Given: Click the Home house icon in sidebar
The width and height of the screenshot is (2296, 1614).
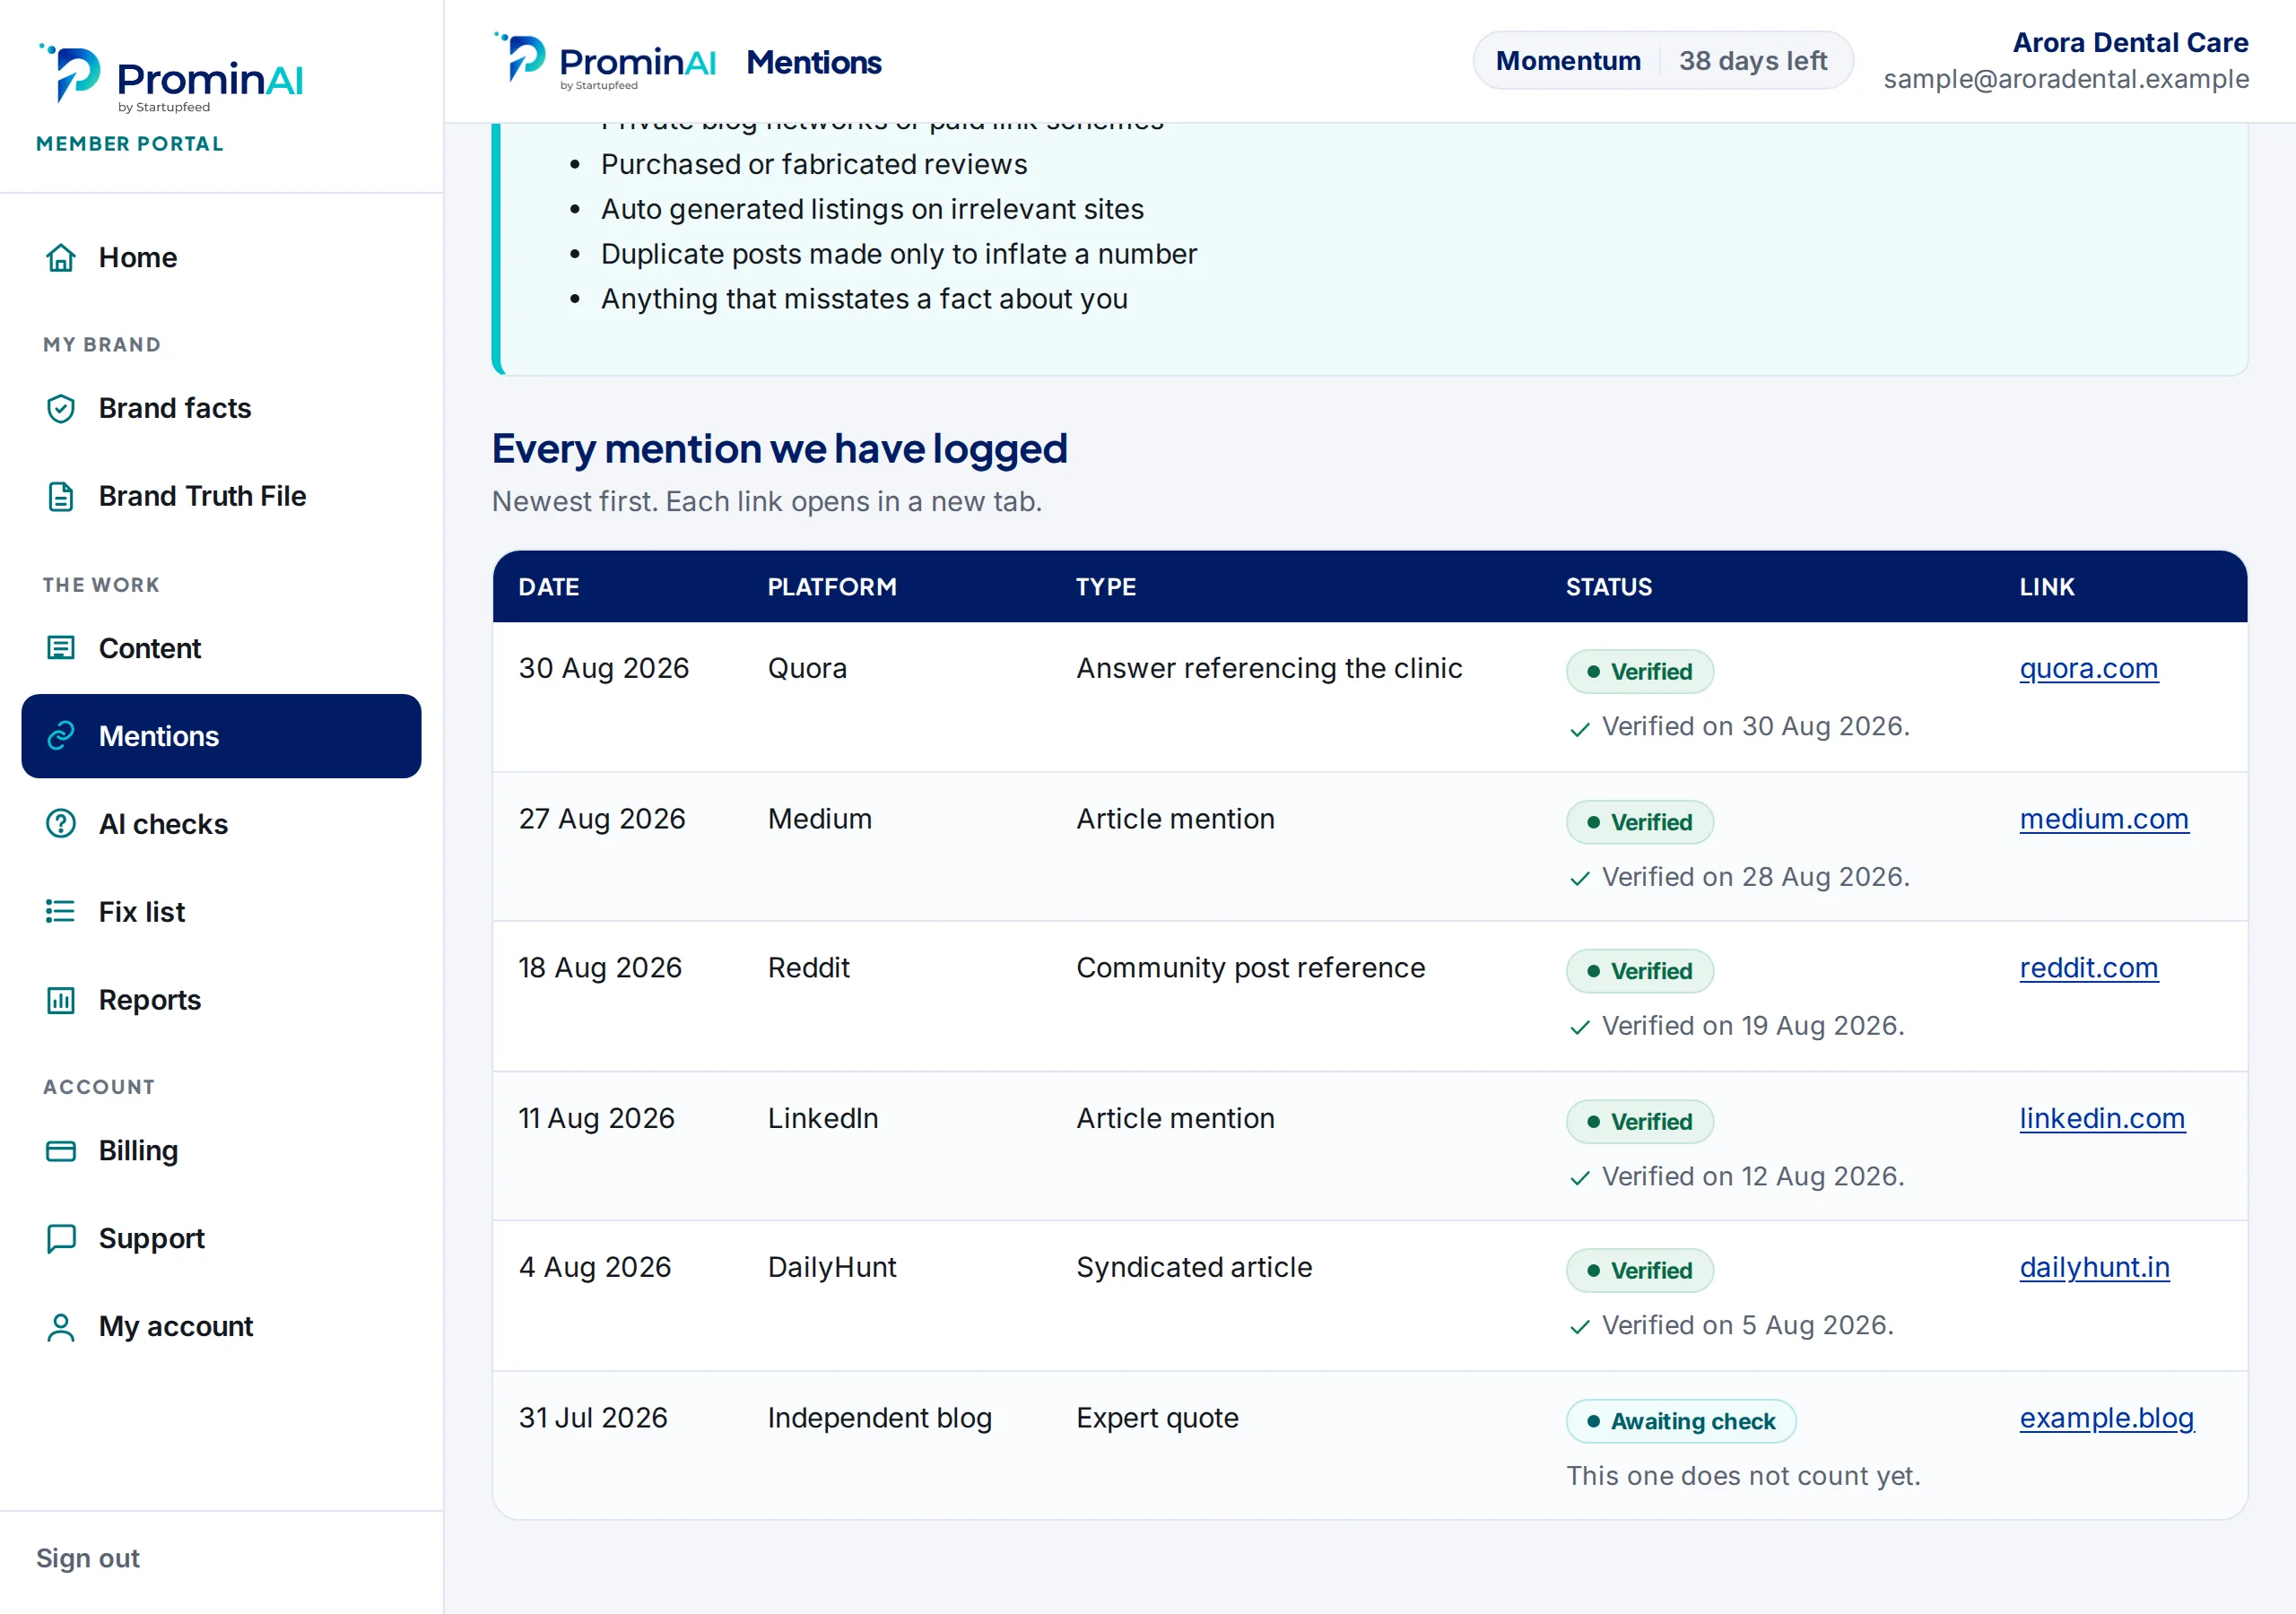Looking at the screenshot, I should click(61, 257).
